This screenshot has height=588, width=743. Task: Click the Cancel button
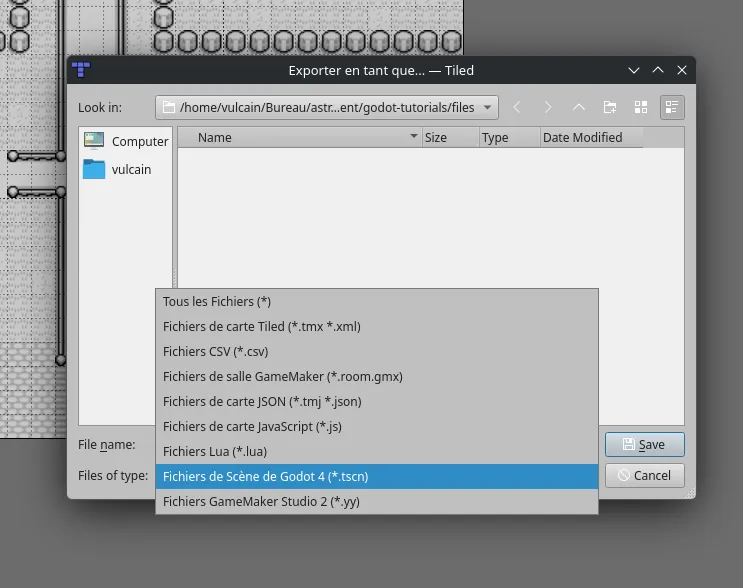point(644,475)
